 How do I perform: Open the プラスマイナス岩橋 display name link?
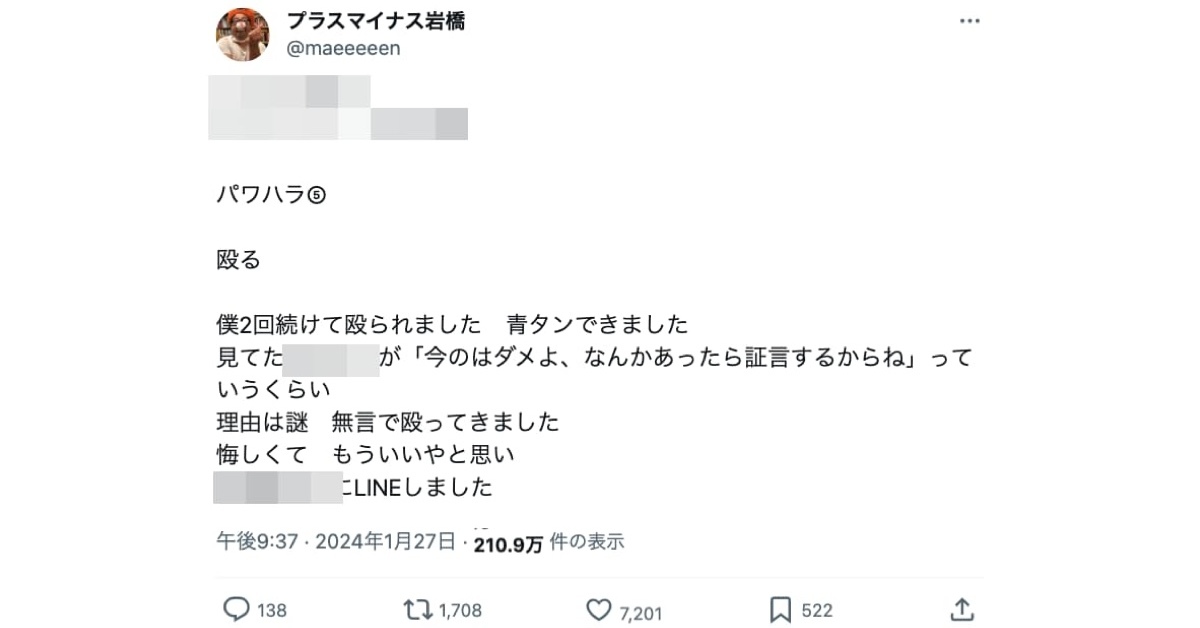(x=376, y=22)
